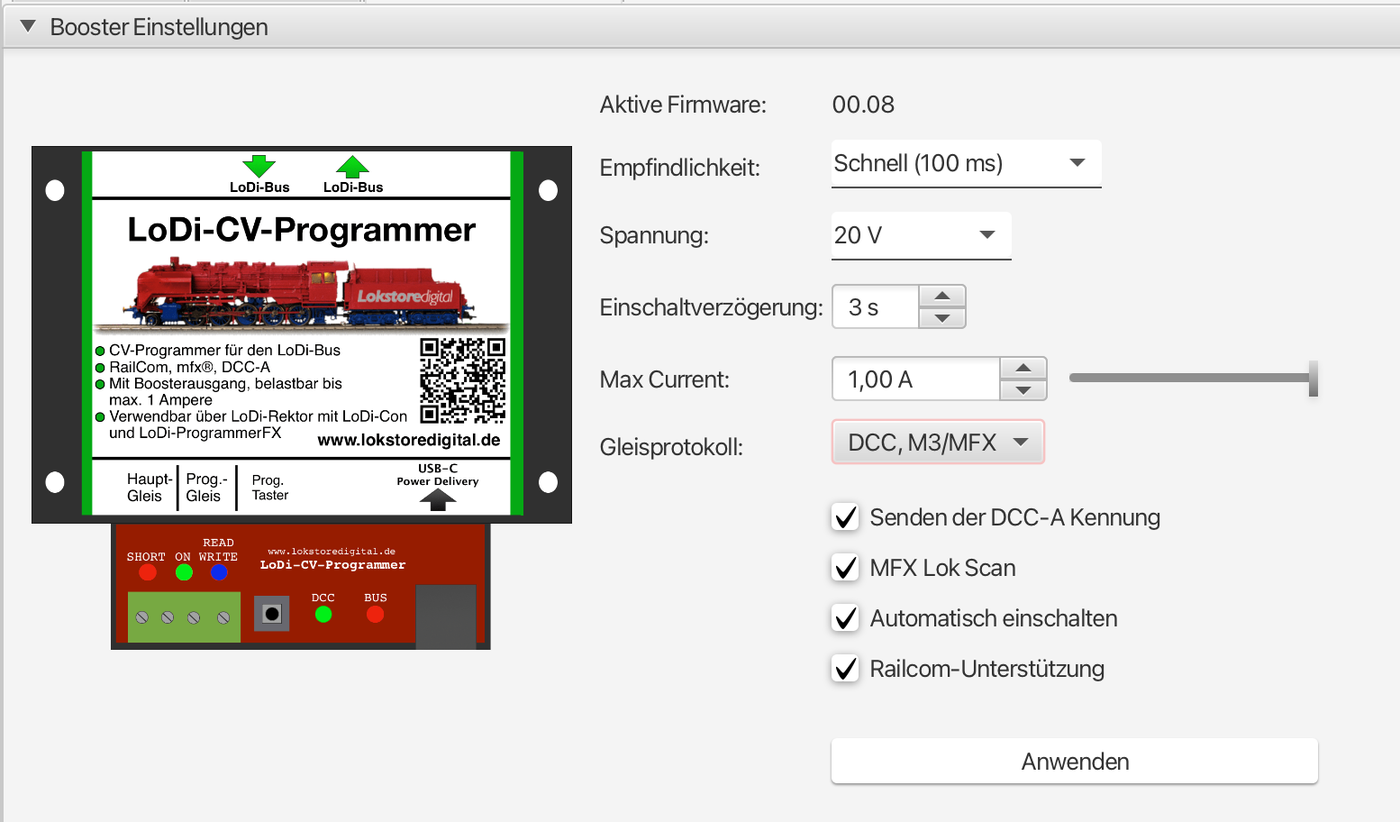Screen dimensions: 1400x822
Task: Apply settings with Anwenden button
Action: pos(1074,761)
